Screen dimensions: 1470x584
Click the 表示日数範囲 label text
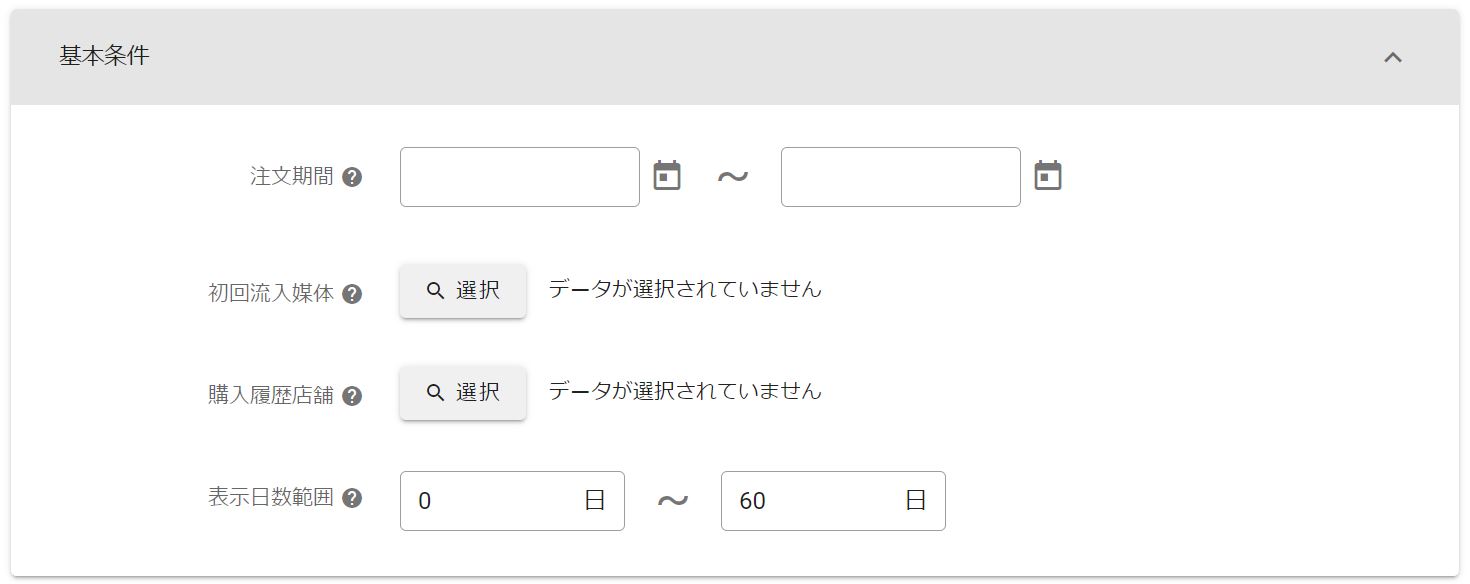click(270, 498)
